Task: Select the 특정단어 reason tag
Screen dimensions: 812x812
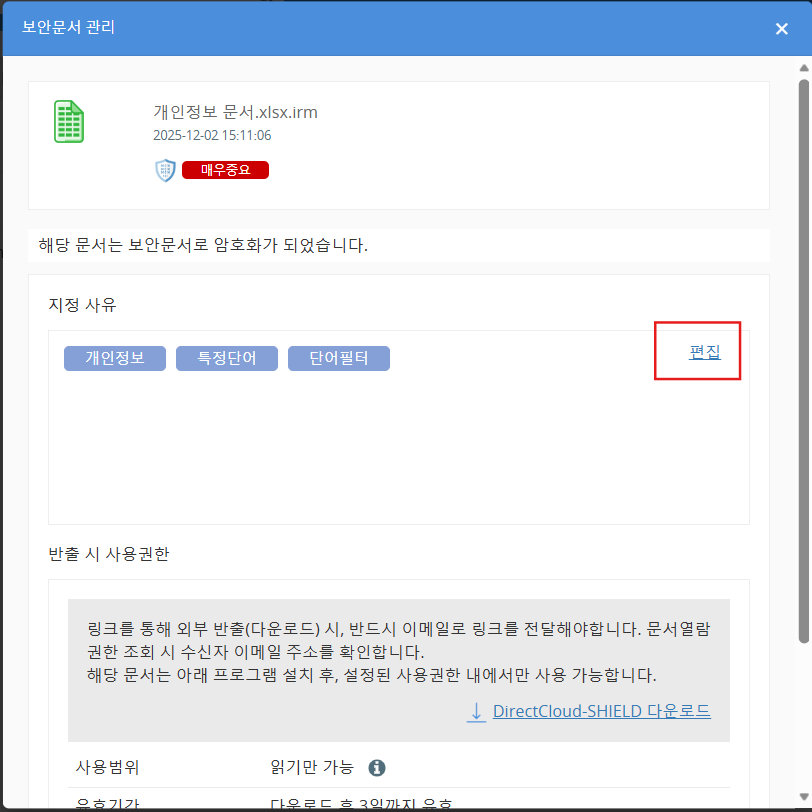Action: 226,358
